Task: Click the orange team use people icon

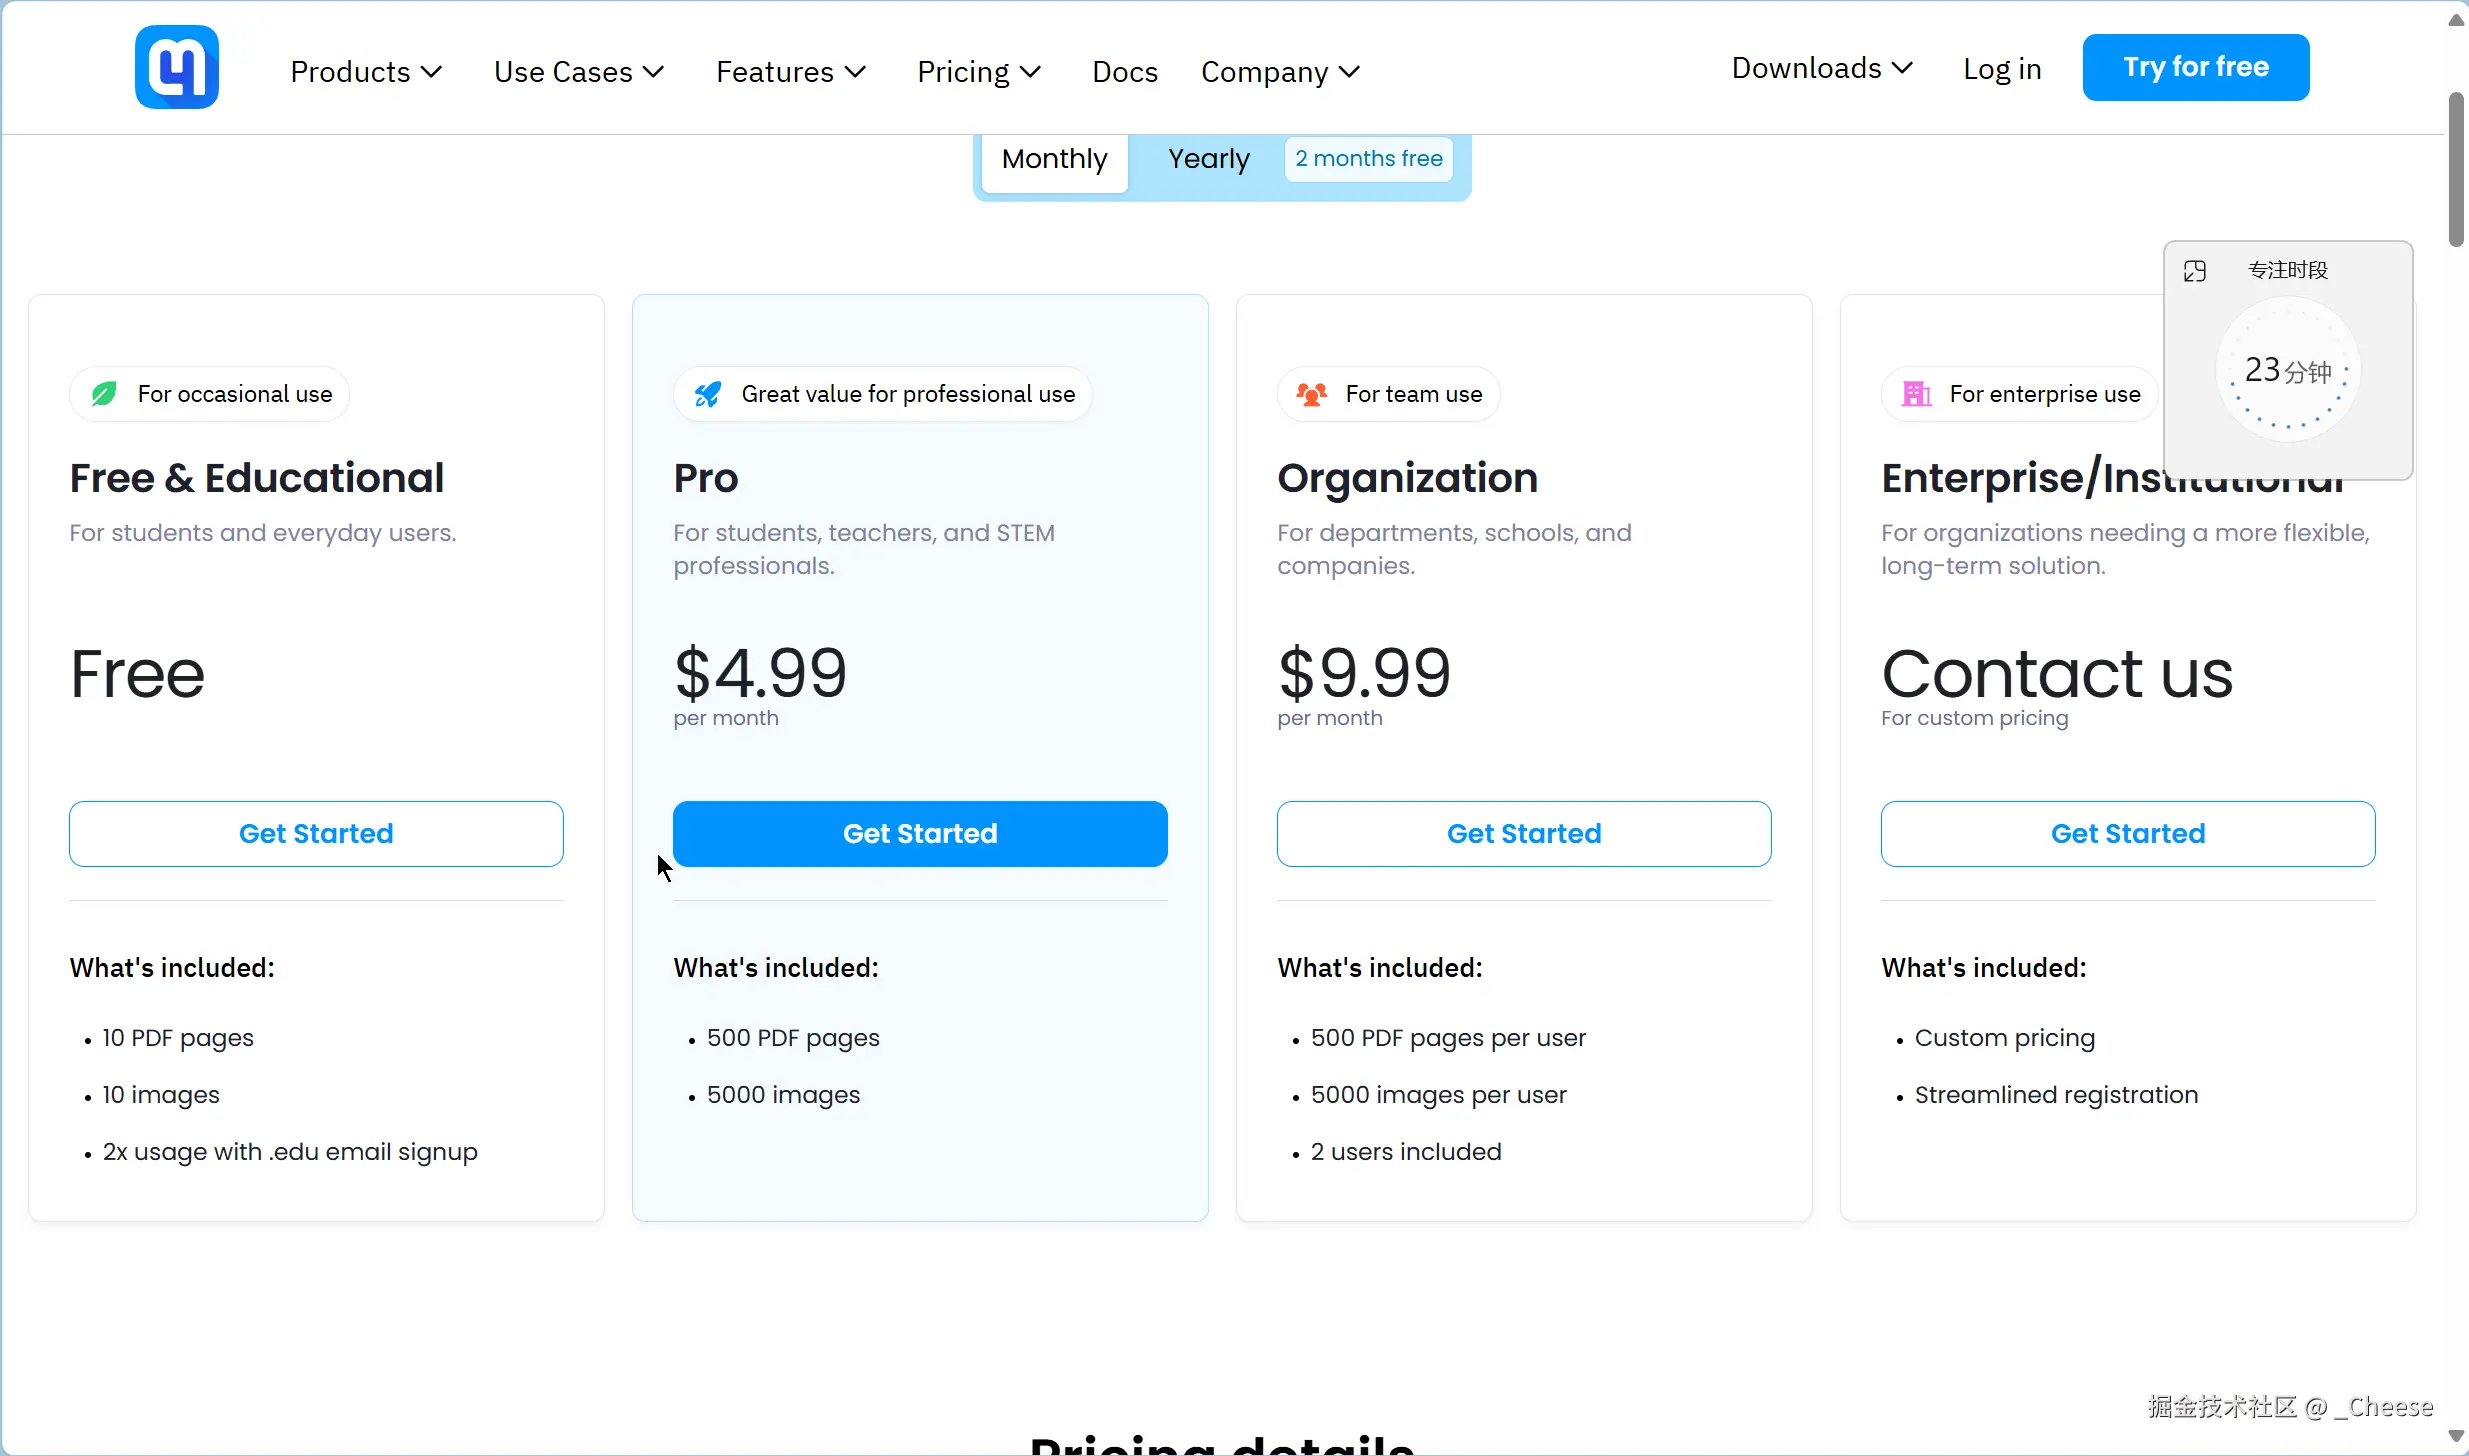Action: (1312, 394)
